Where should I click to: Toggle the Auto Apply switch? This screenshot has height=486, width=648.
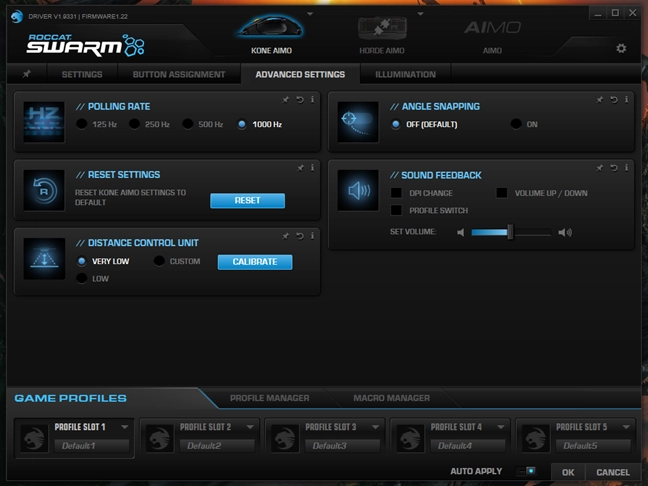click(526, 471)
